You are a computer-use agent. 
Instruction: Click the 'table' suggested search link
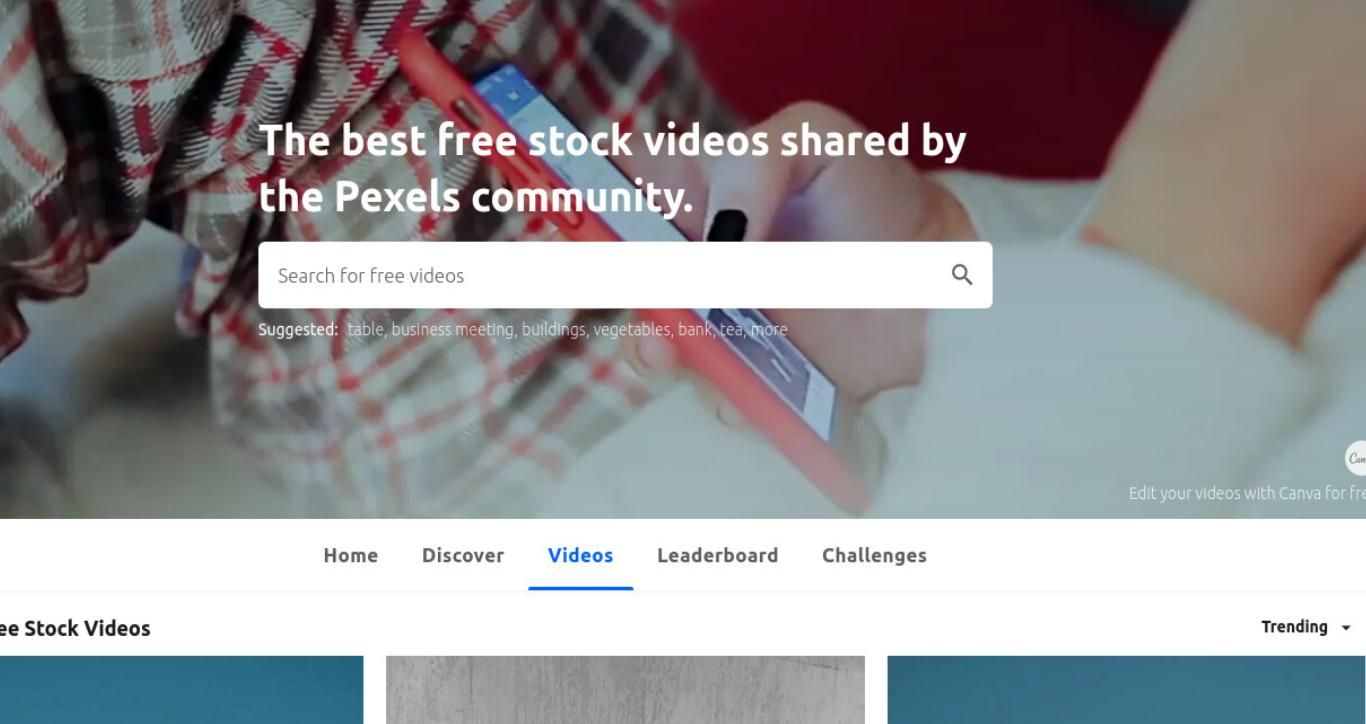coord(366,329)
